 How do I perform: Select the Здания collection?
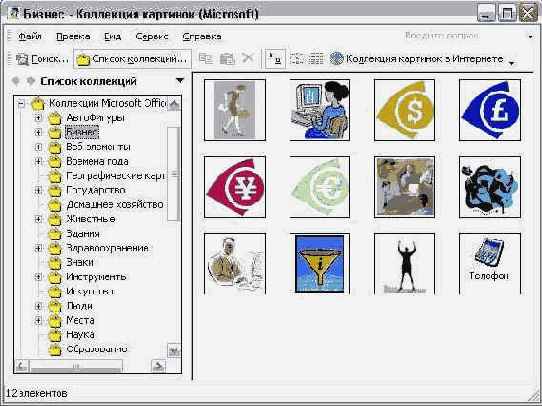click(x=83, y=234)
